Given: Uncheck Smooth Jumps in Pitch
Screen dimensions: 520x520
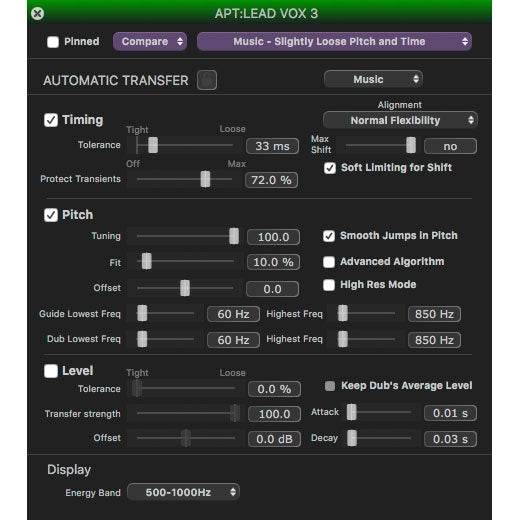Looking at the screenshot, I should (x=329, y=236).
